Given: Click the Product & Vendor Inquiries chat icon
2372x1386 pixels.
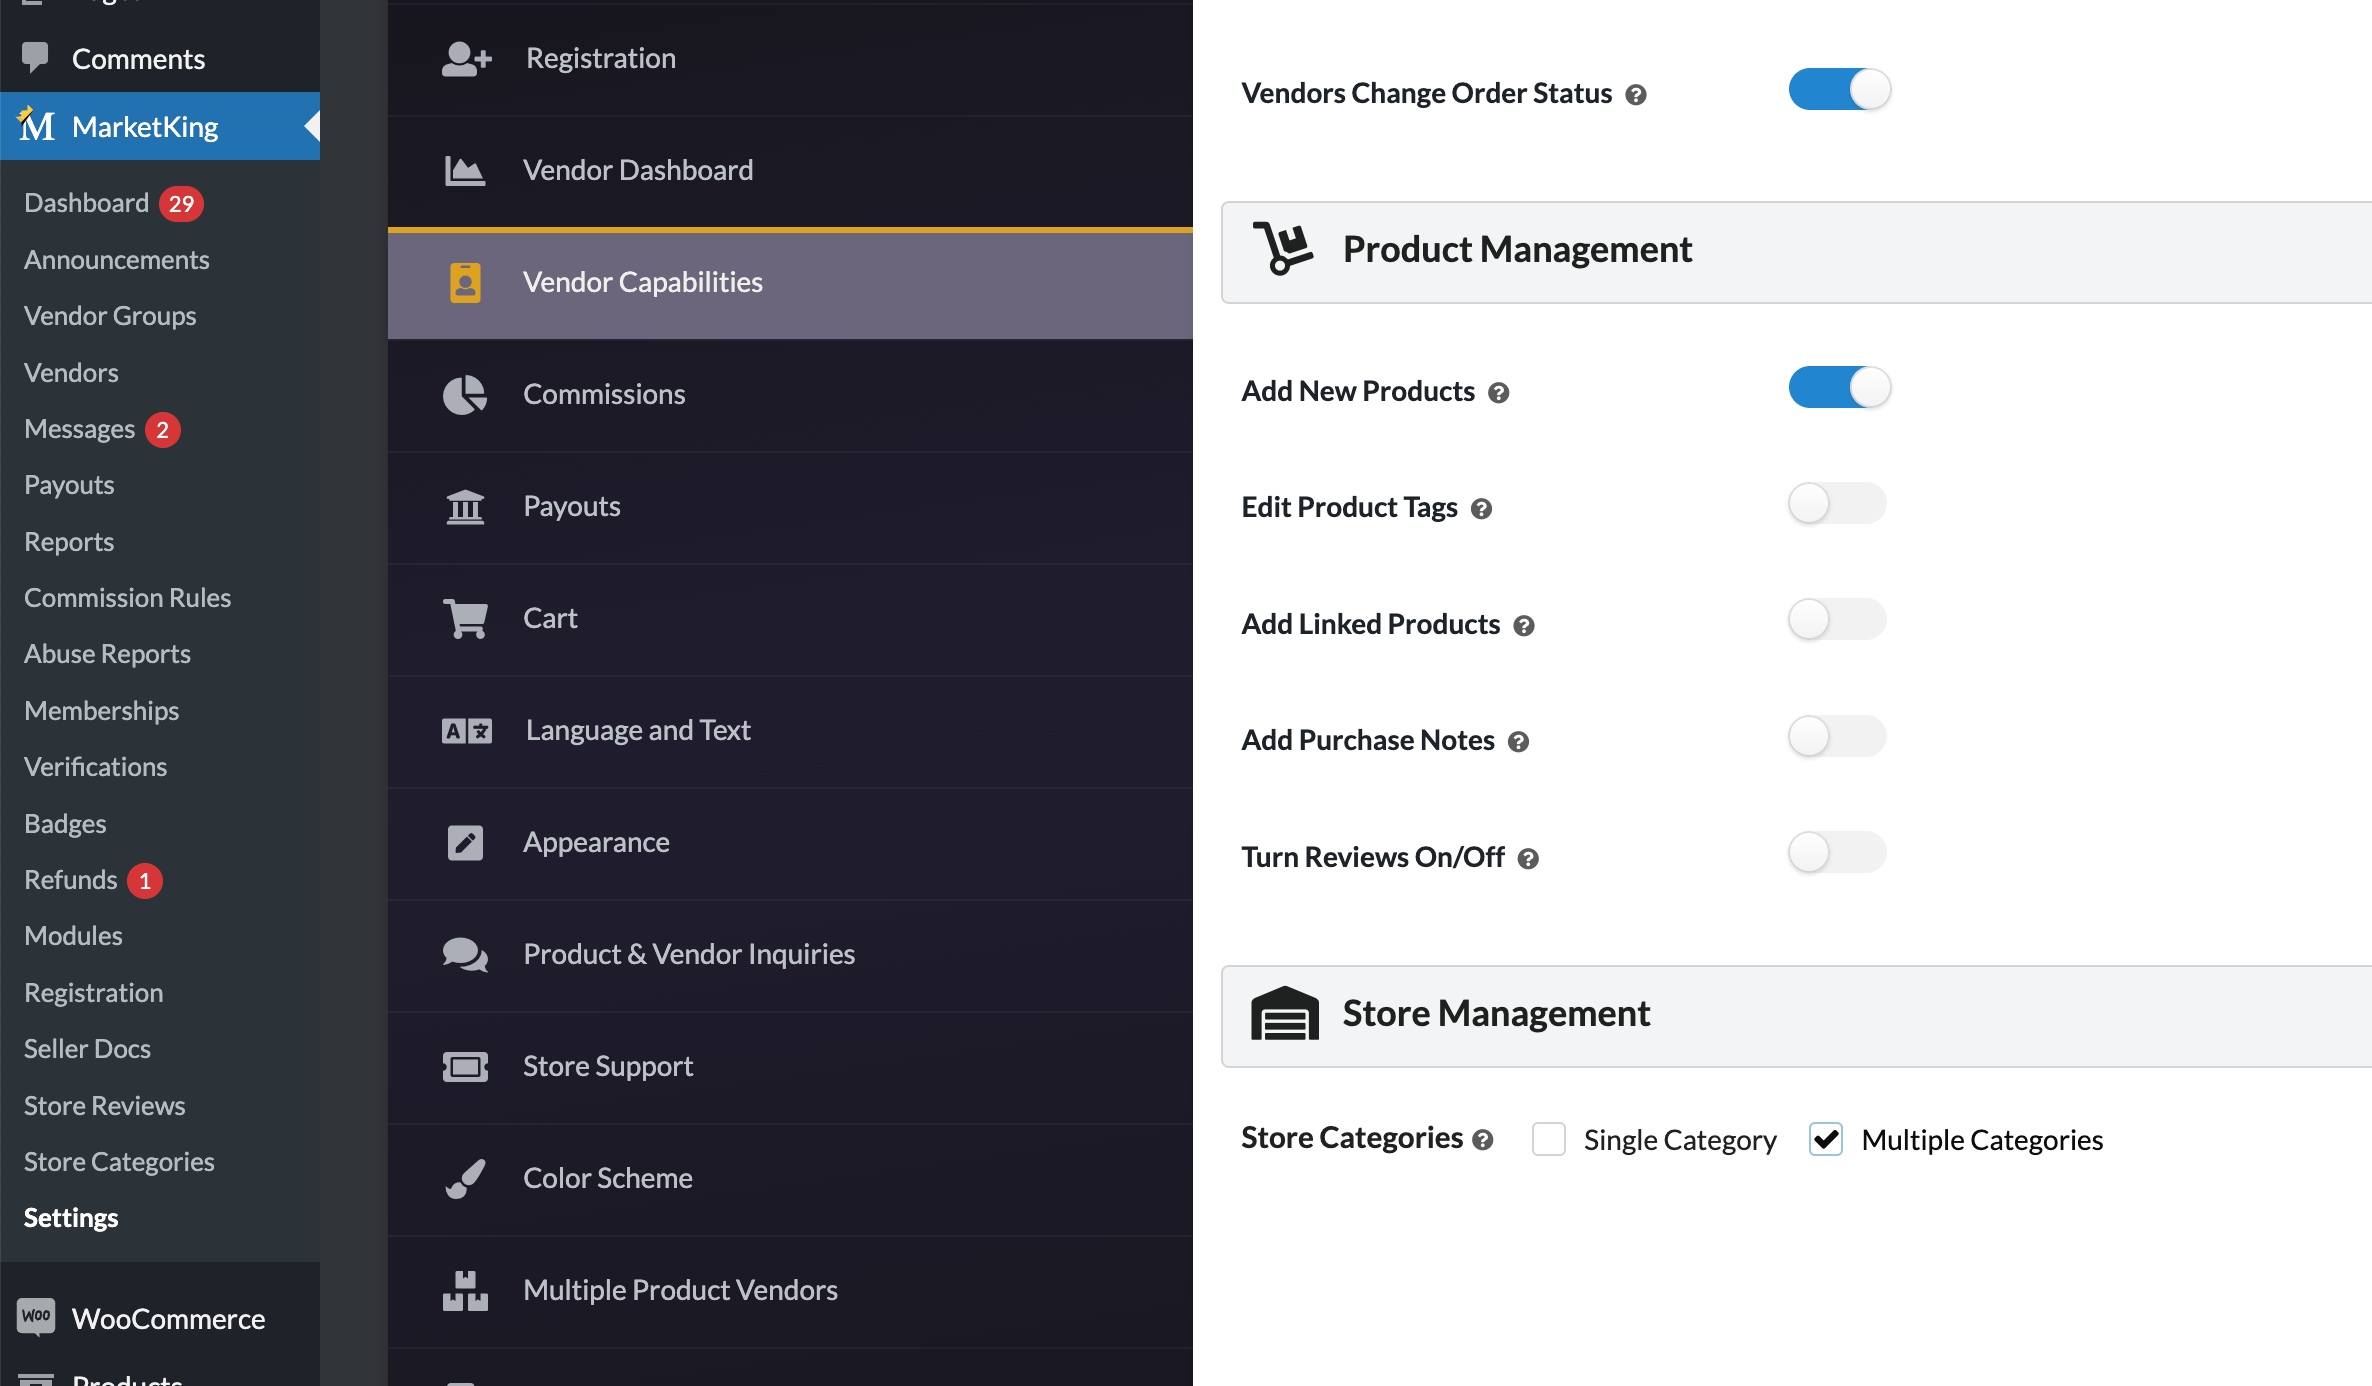Looking at the screenshot, I should (465, 955).
